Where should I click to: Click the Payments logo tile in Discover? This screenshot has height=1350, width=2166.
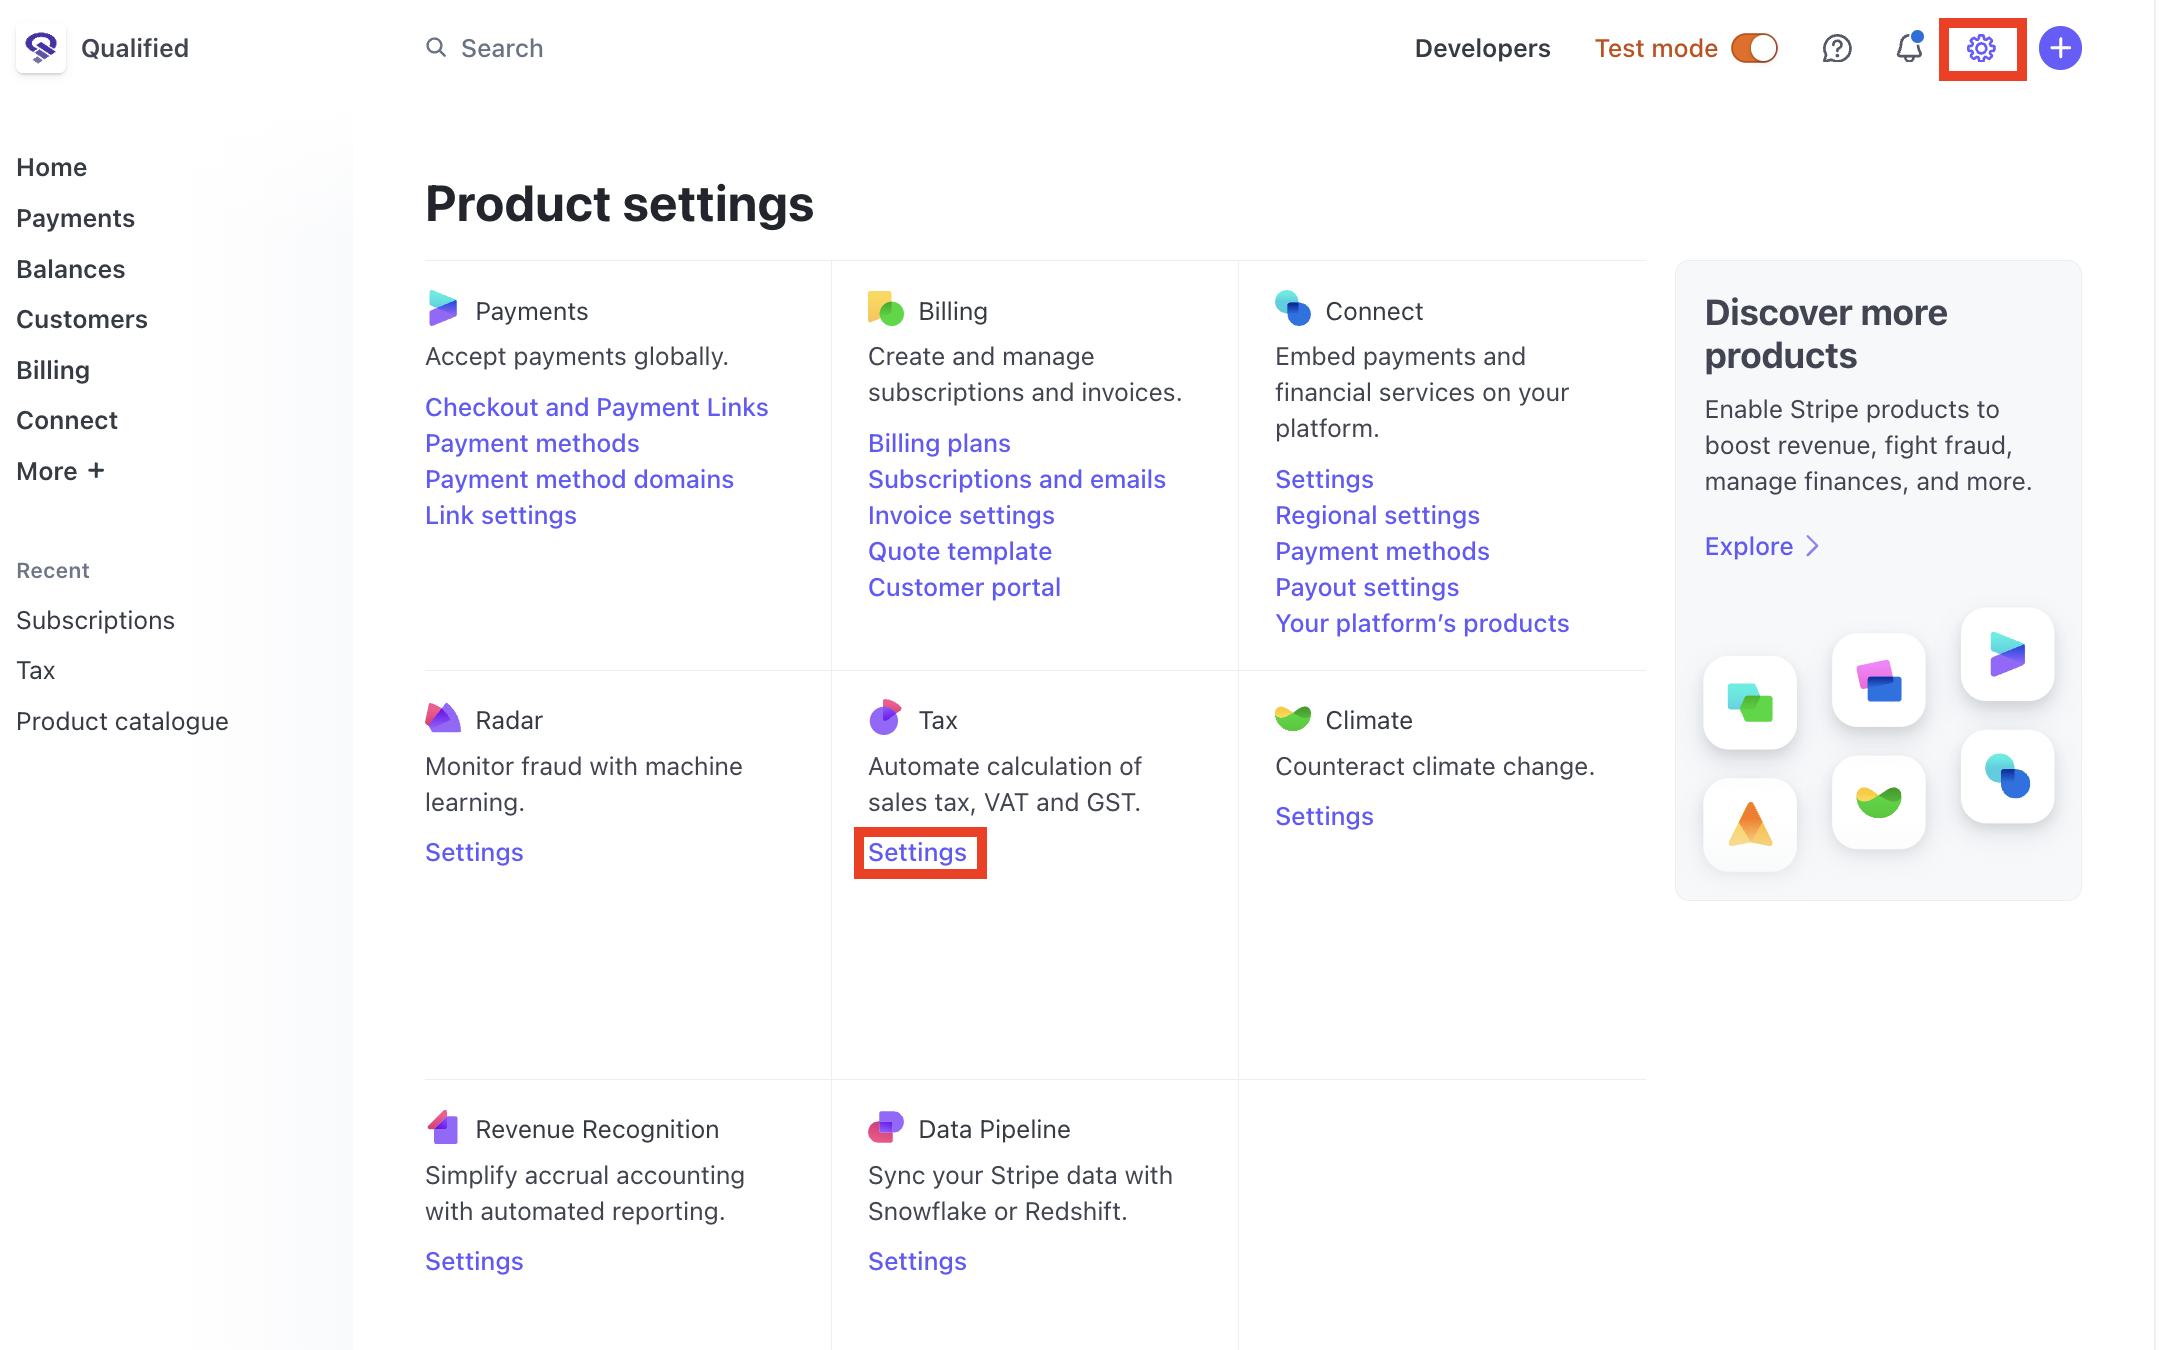pyautogui.click(x=2007, y=654)
